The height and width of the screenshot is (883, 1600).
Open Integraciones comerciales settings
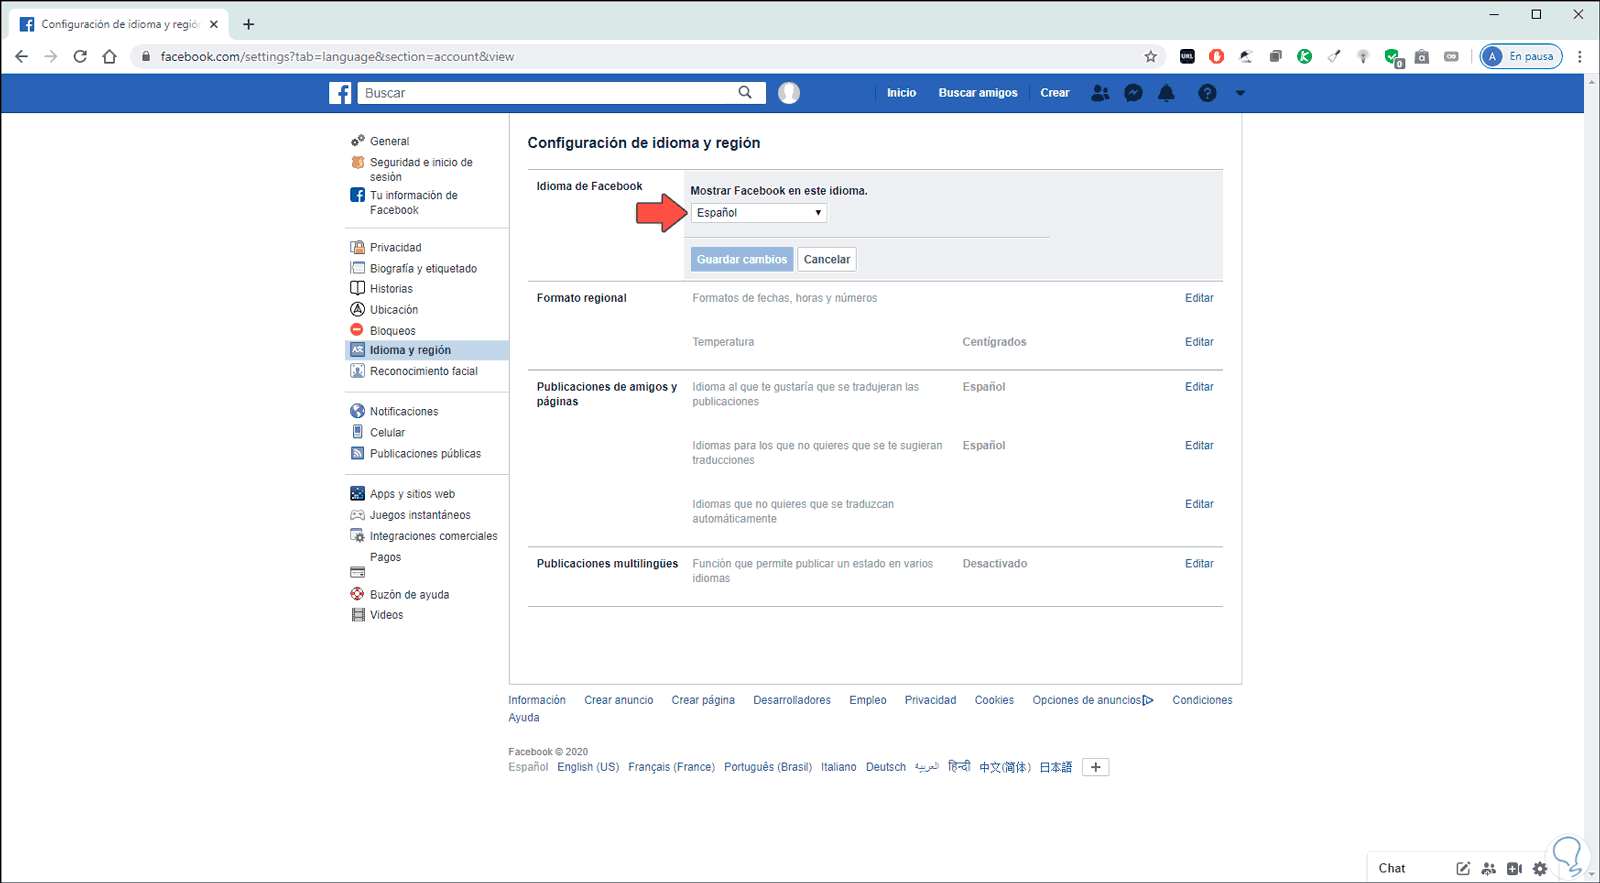(433, 536)
